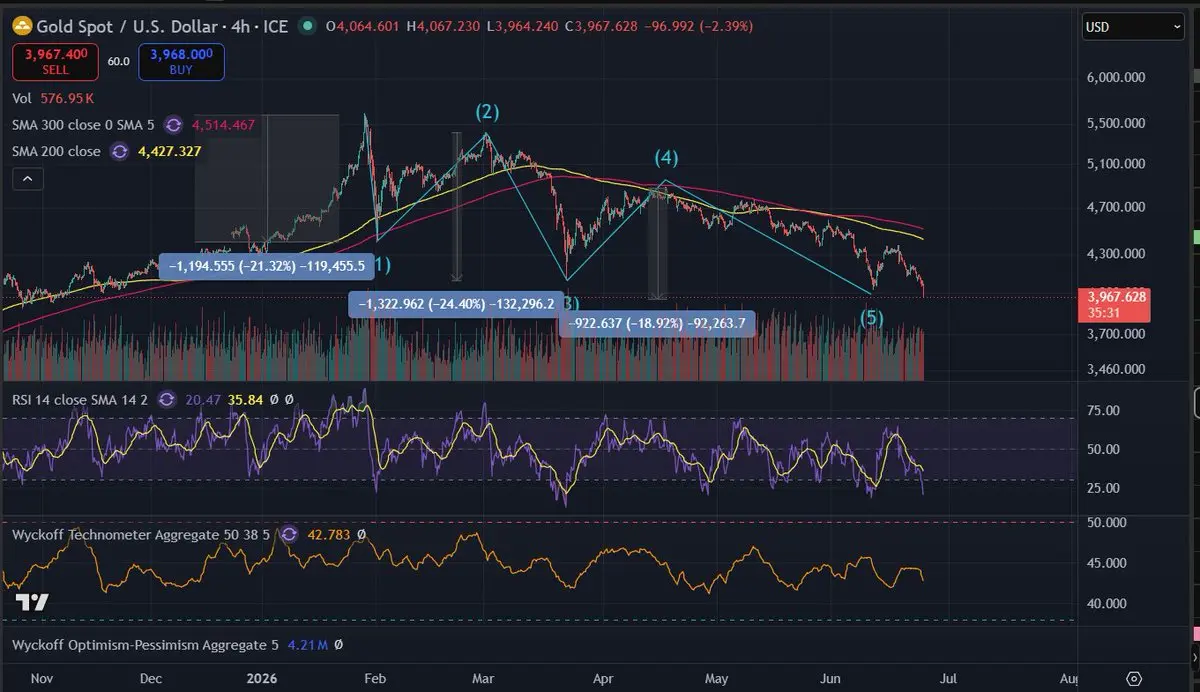Click the green market status indicator dot

(307, 25)
